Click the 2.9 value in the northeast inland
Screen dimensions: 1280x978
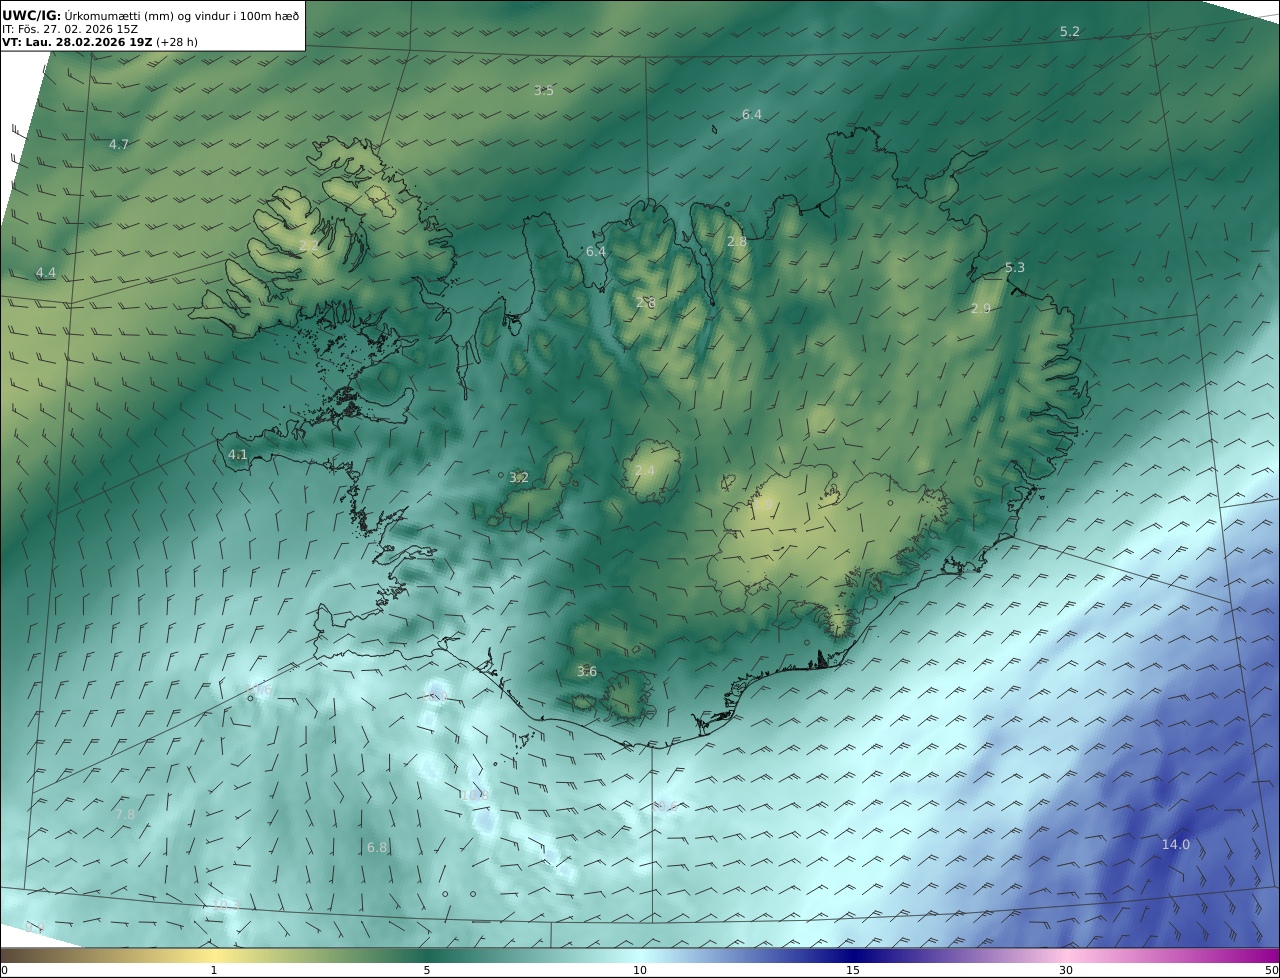pos(981,309)
